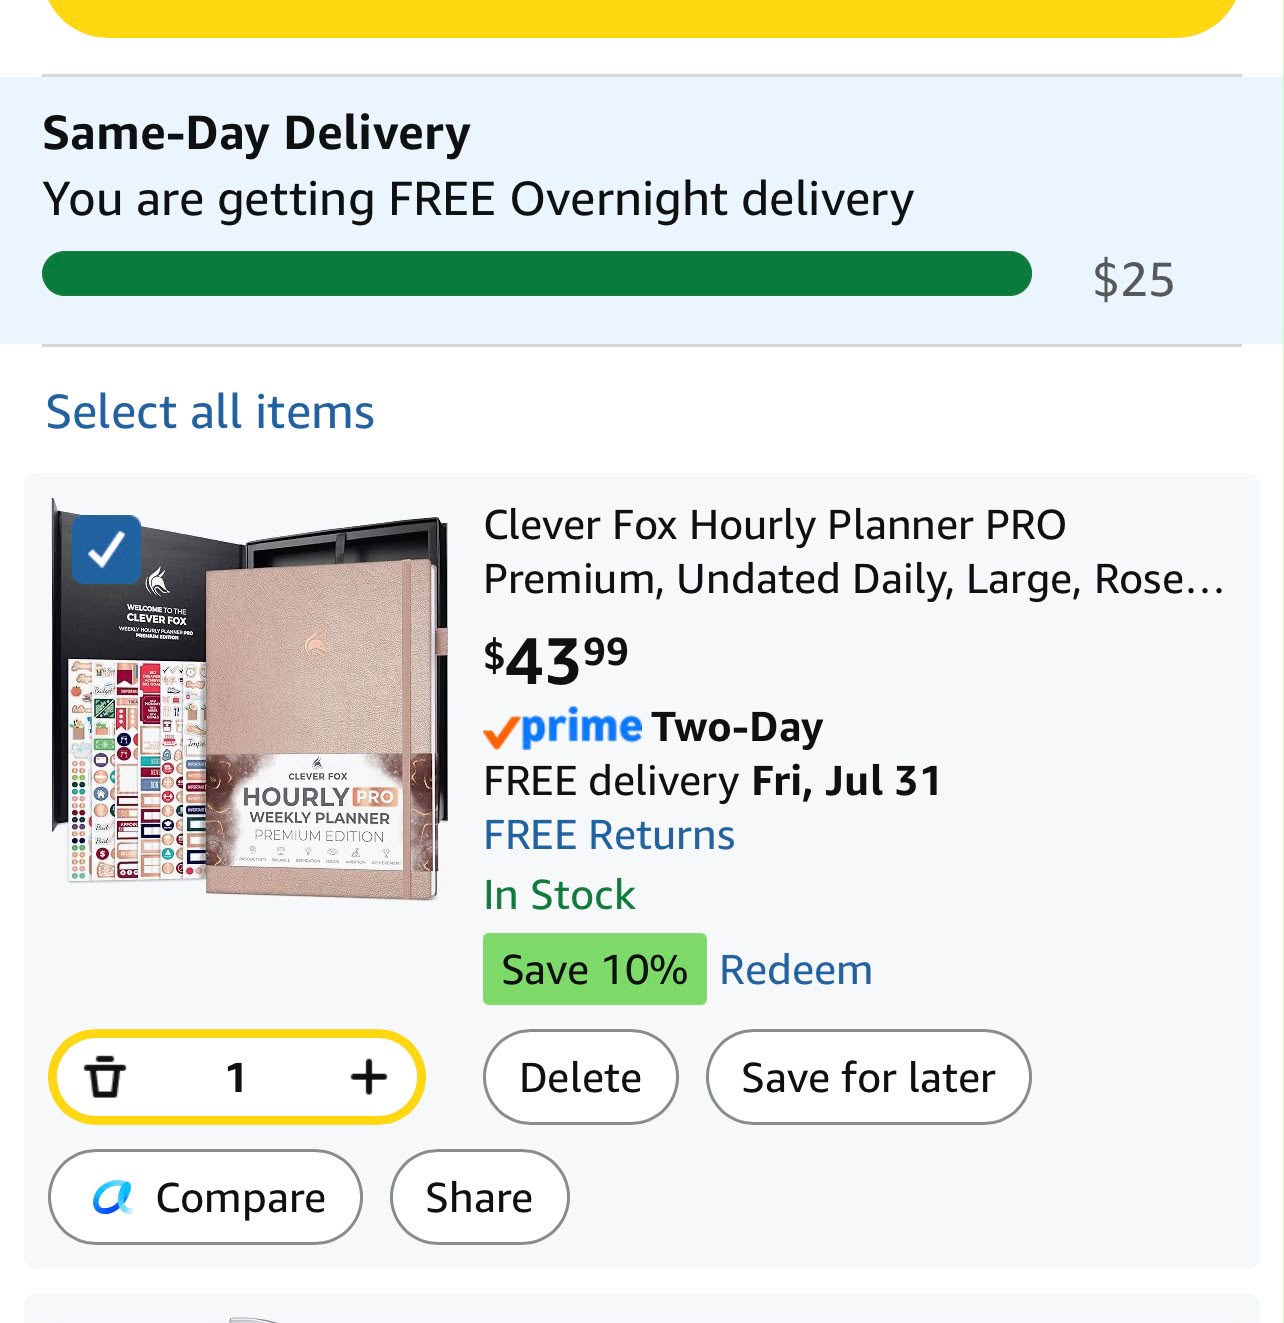1284x1323 pixels.
Task: Click the trash can quantity icon
Action: click(x=104, y=1077)
